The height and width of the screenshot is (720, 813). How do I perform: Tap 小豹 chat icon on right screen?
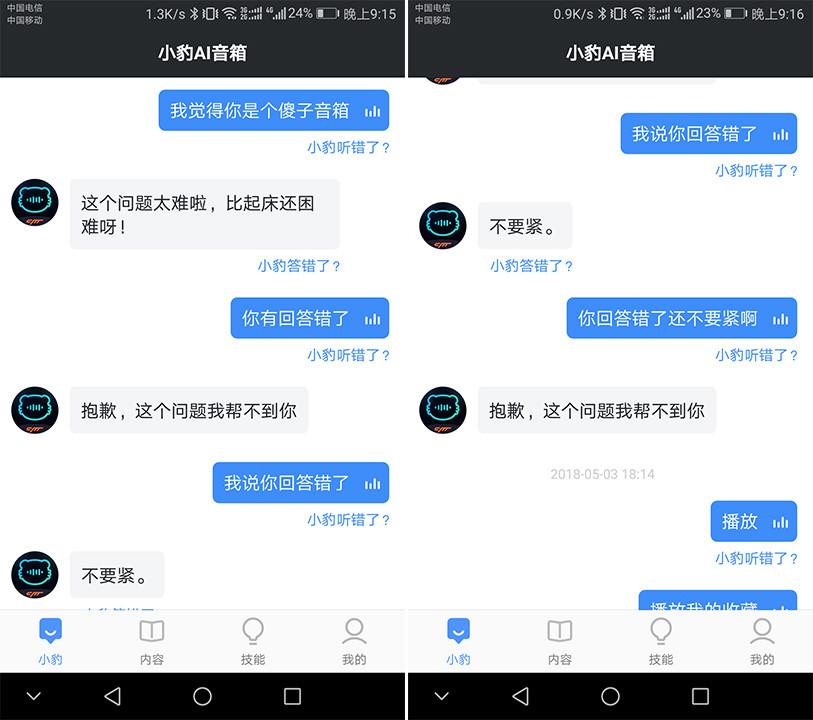coord(458,642)
